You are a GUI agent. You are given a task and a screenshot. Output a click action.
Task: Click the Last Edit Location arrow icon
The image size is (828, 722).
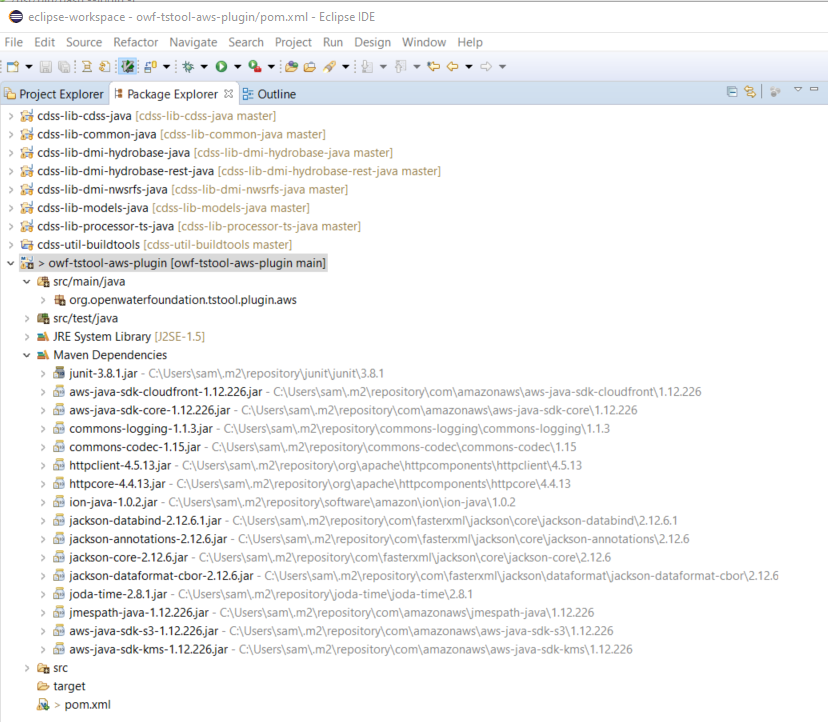tap(434, 67)
